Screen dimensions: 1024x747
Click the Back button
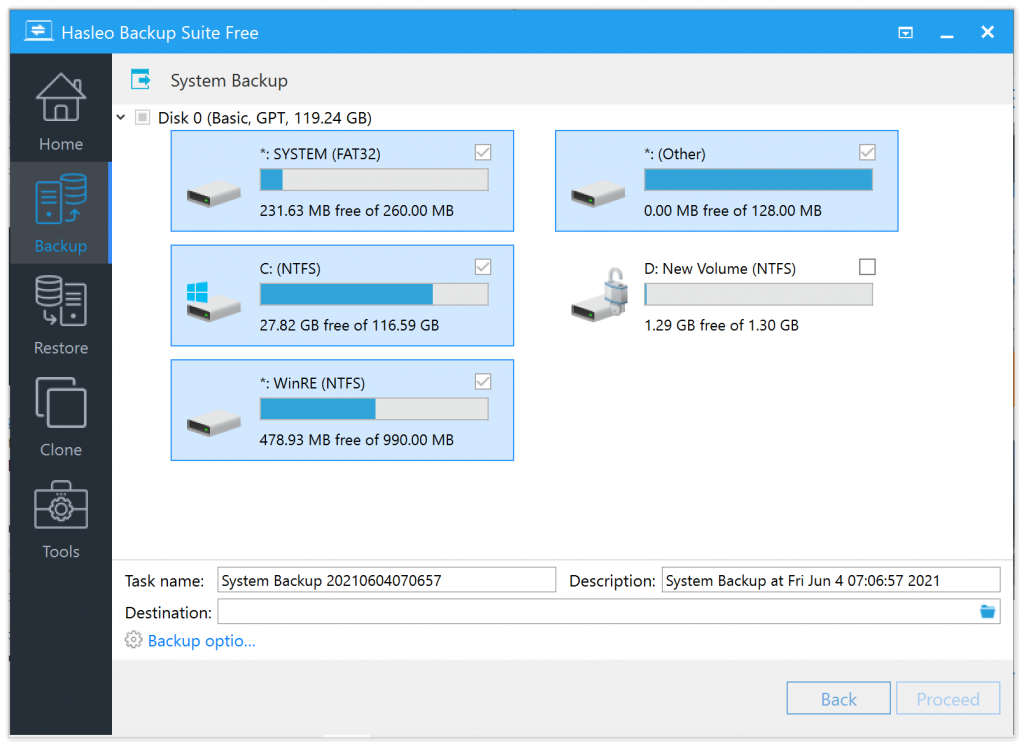click(838, 699)
